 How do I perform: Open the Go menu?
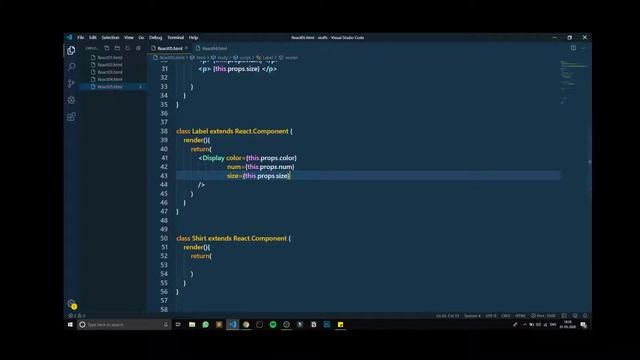click(141, 38)
